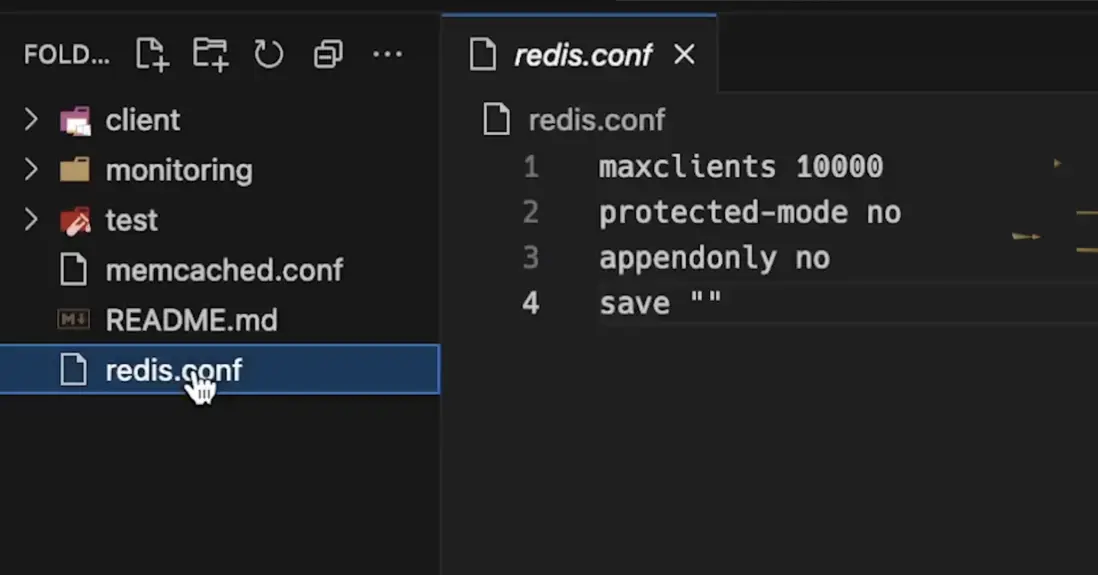This screenshot has width=1098, height=575.
Task: Click the monitoring folder icon
Action: point(75,170)
